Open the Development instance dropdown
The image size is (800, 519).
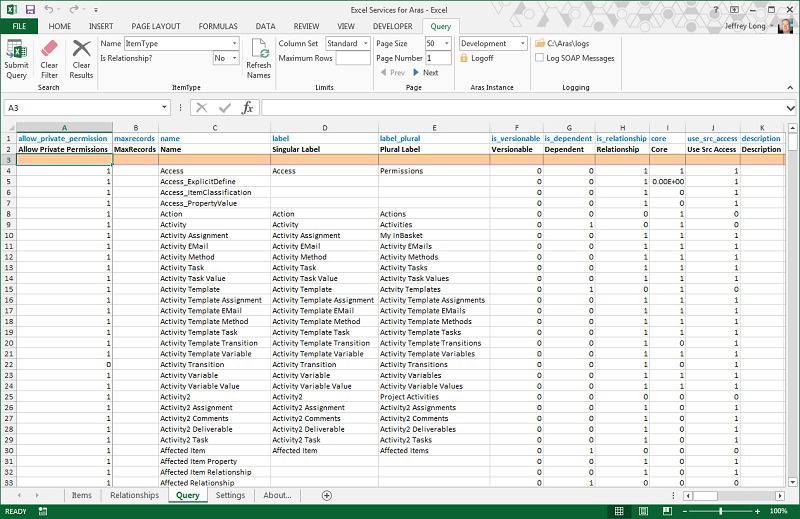click(522, 43)
